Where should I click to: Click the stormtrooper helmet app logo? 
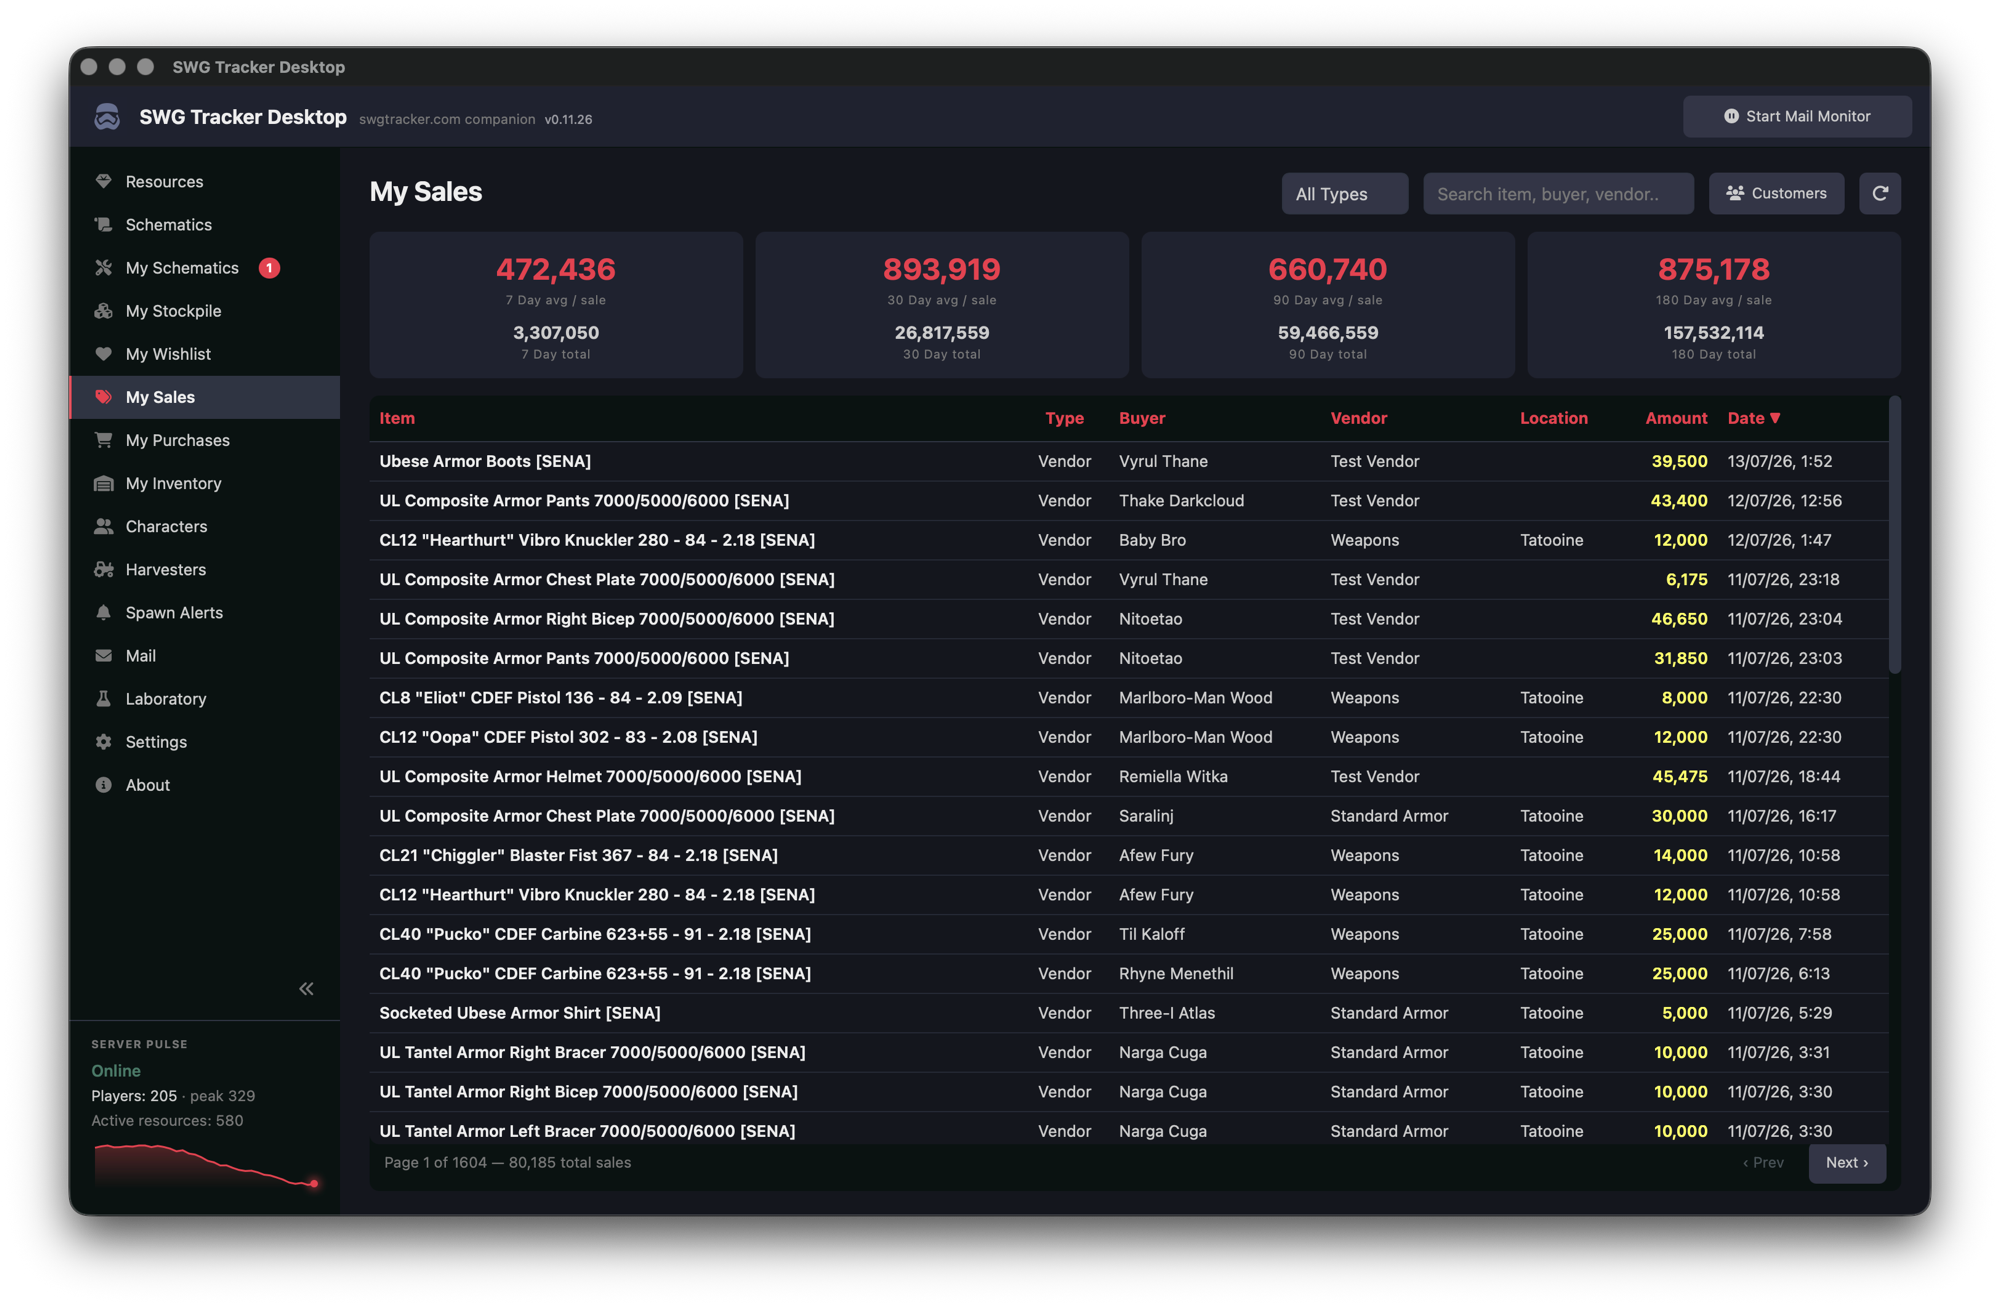(x=107, y=117)
